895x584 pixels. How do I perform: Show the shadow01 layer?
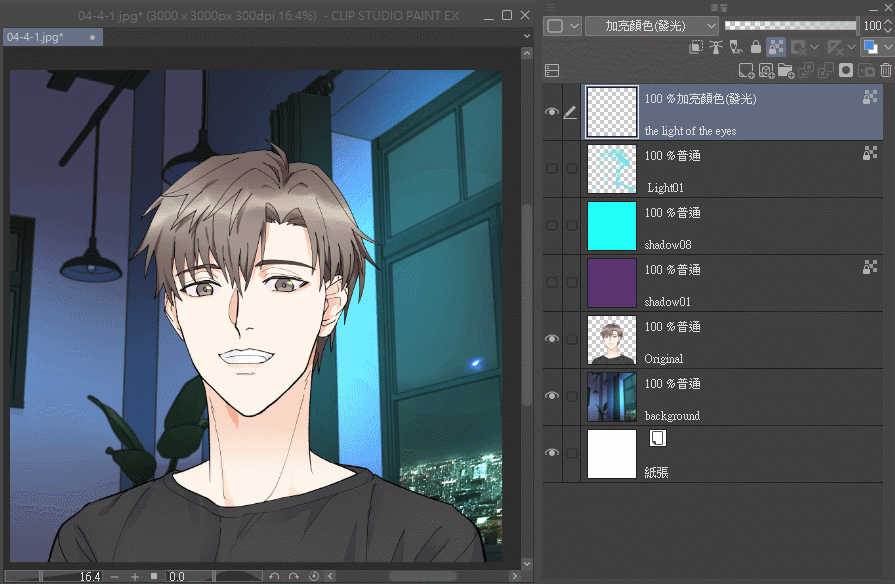point(551,283)
